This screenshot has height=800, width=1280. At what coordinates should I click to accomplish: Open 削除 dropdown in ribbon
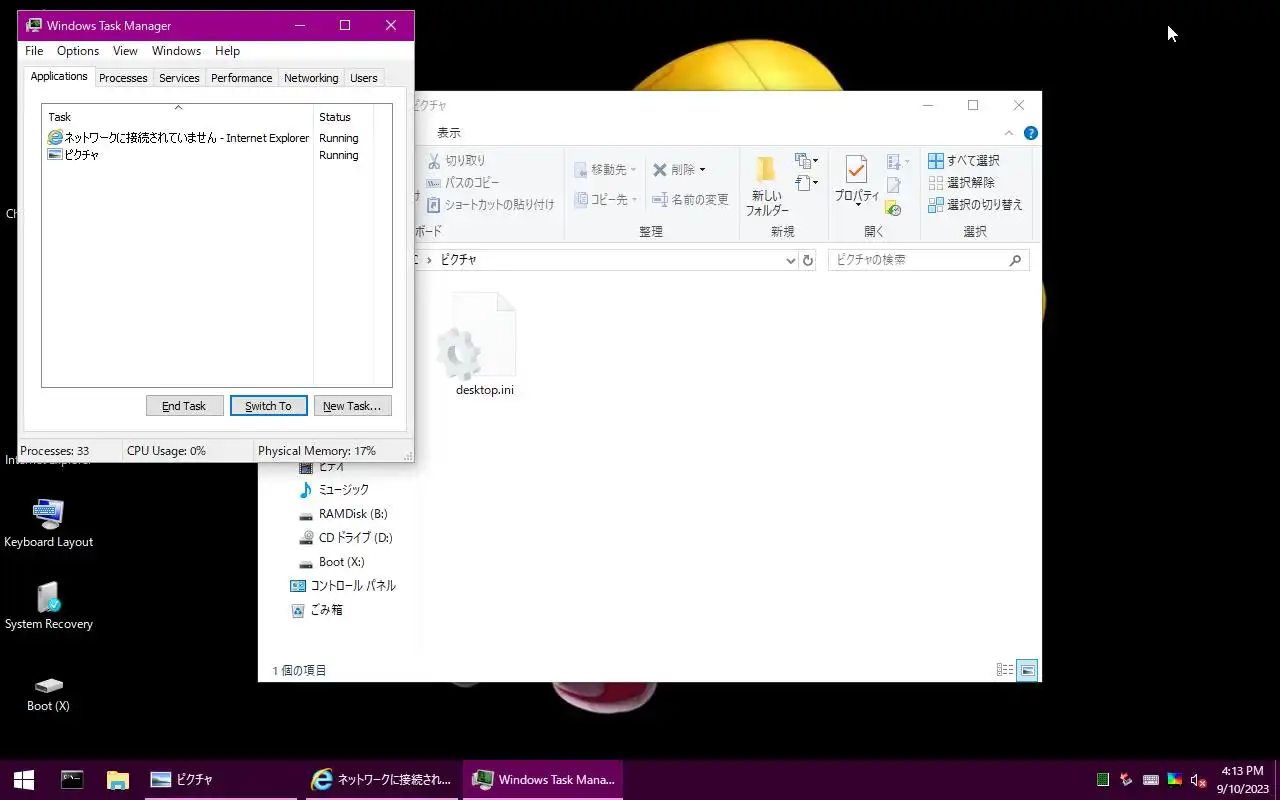coord(679,170)
